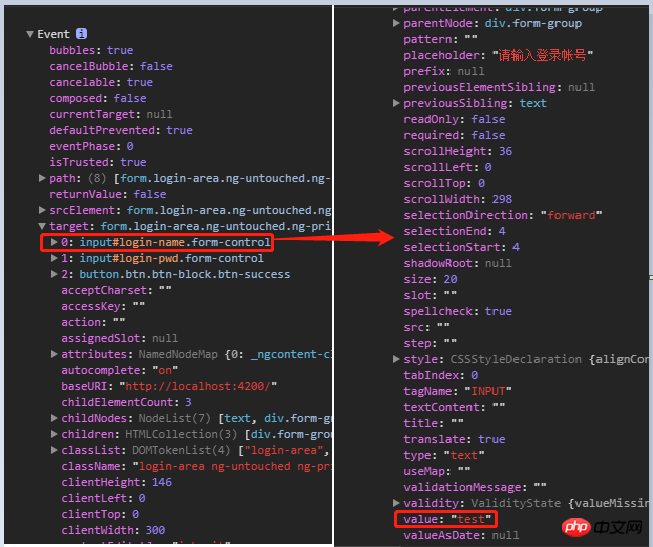Click the childElementCount: 3 line

126,402
